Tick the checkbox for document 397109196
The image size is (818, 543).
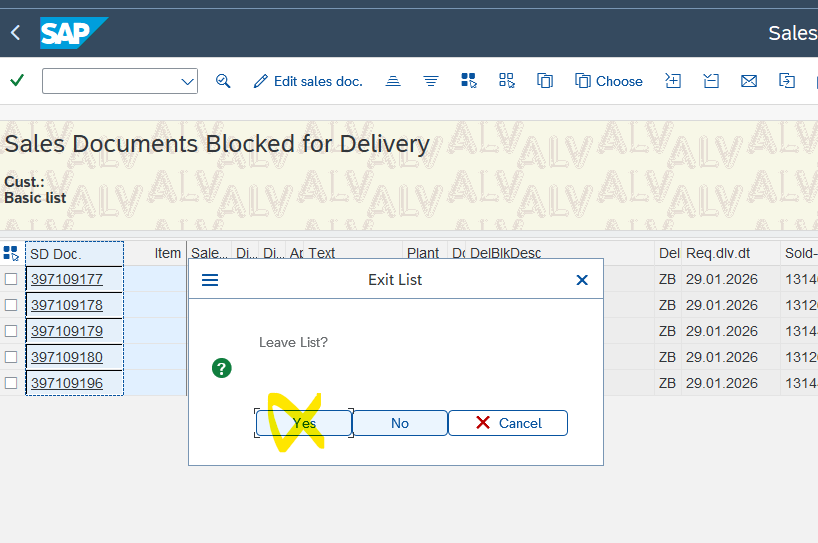pos(11,383)
